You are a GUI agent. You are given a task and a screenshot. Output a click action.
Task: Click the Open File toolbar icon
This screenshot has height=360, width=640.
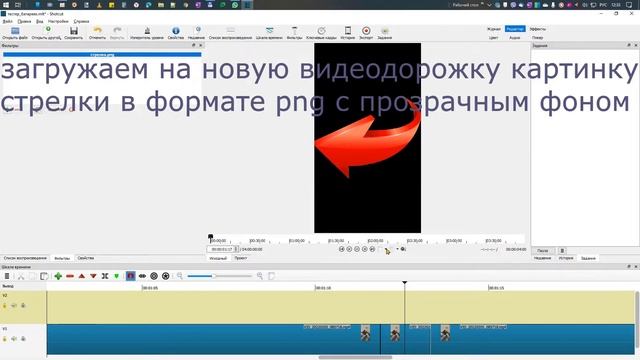tap(15, 31)
